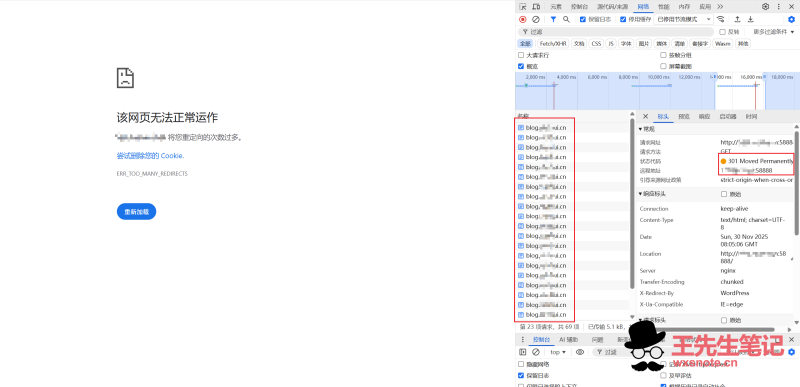
Task: Filter requests by JS type
Action: coord(611,44)
